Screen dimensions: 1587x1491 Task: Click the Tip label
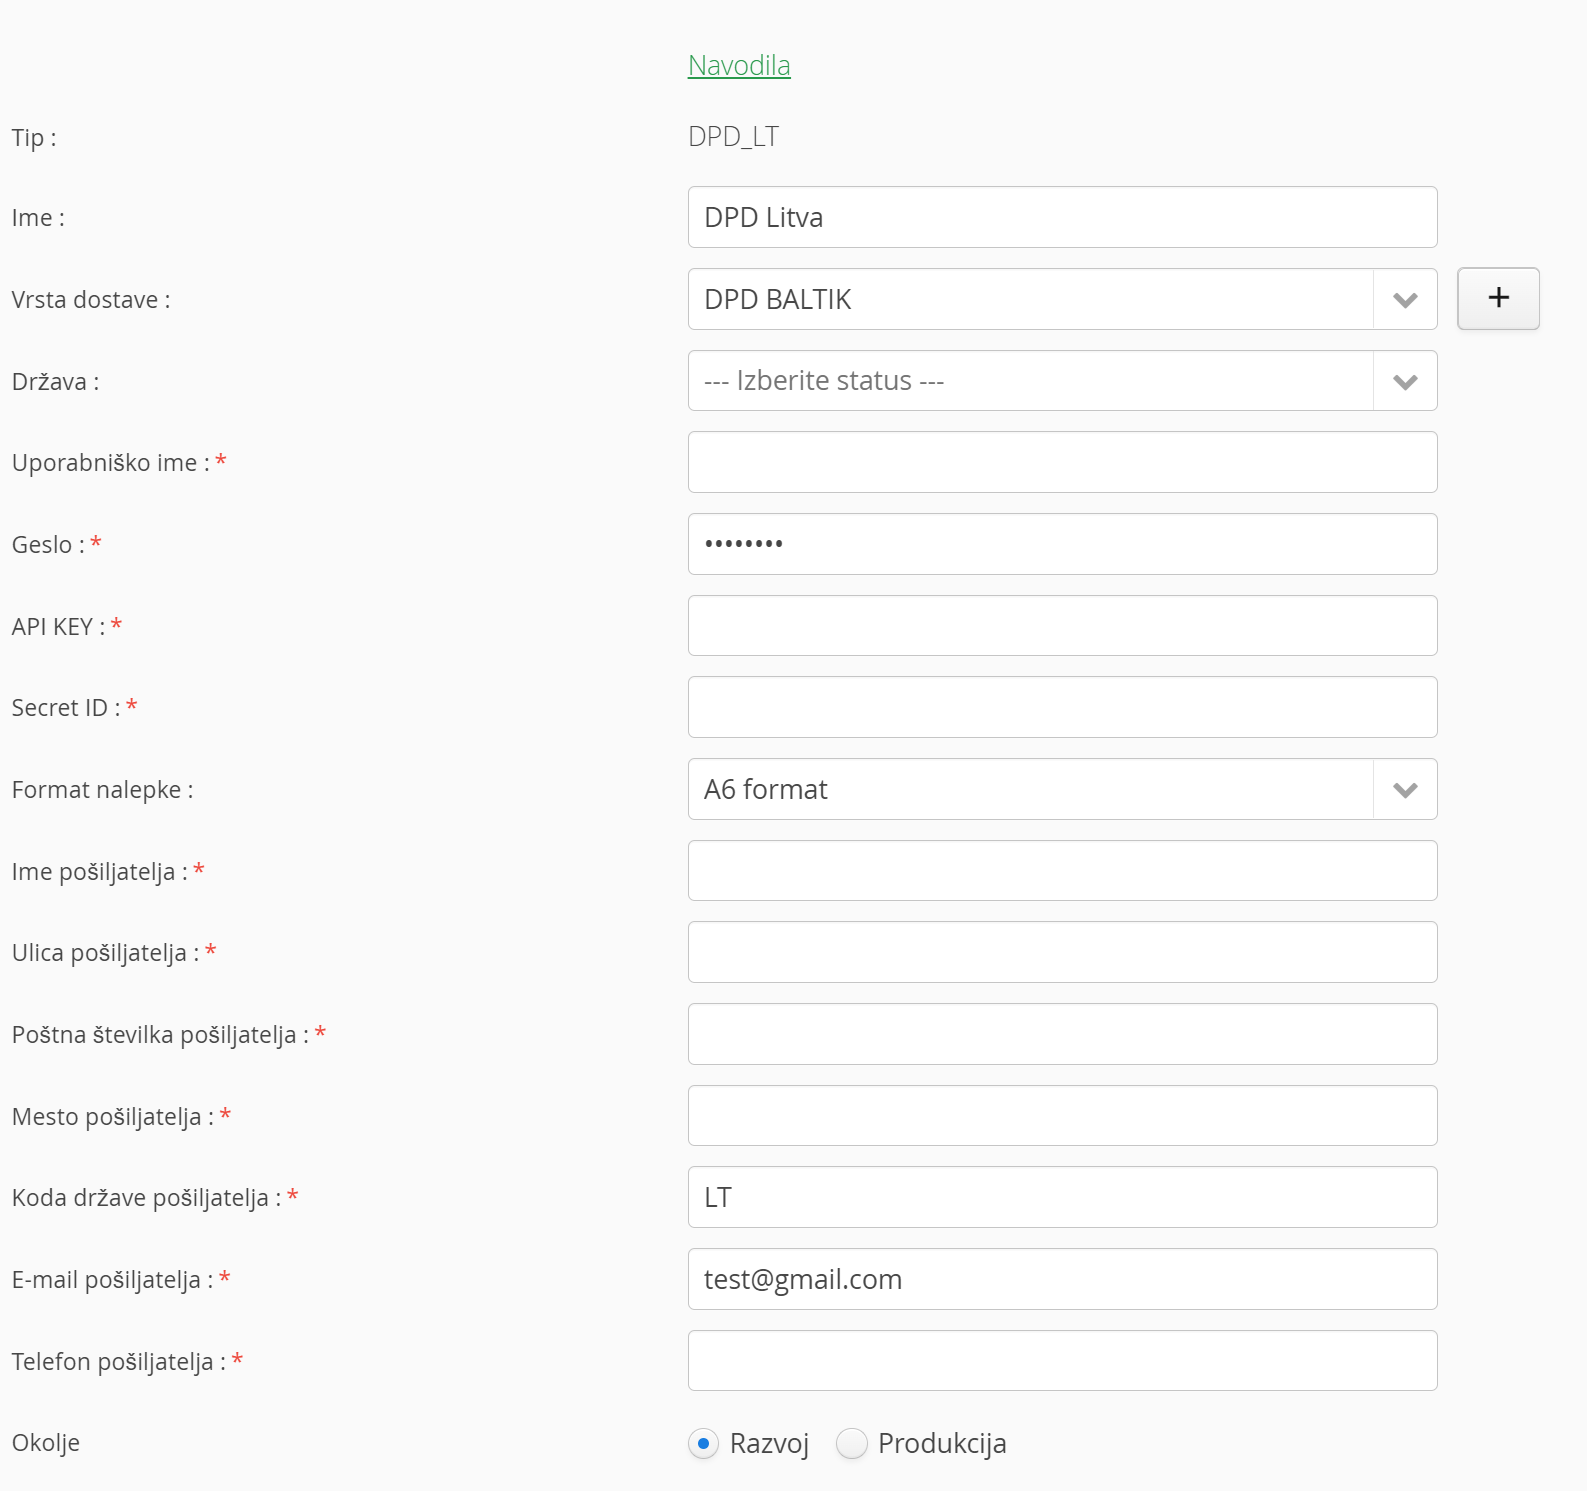(34, 137)
